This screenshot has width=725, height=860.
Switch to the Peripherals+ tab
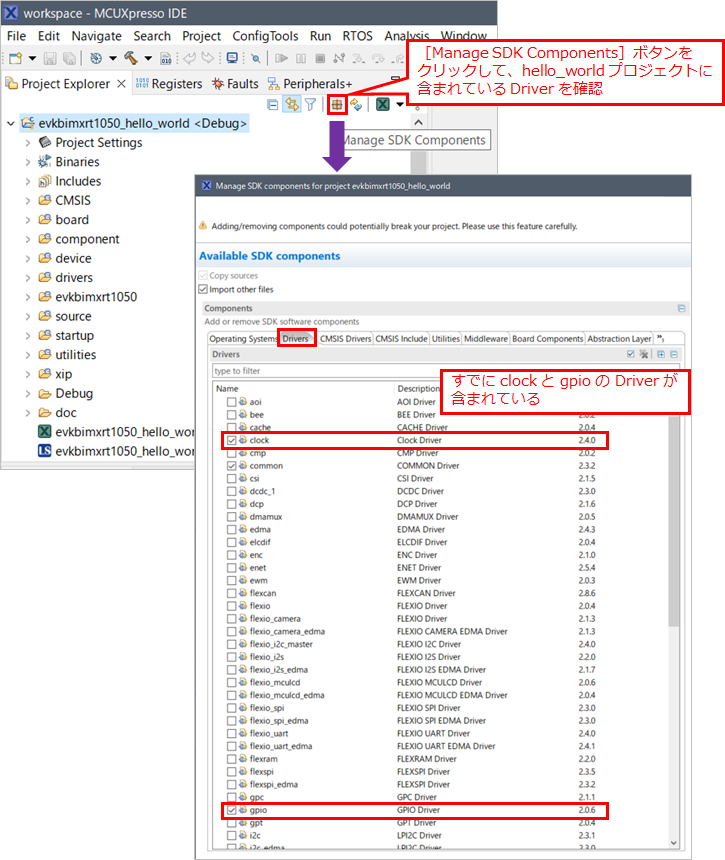pos(310,84)
